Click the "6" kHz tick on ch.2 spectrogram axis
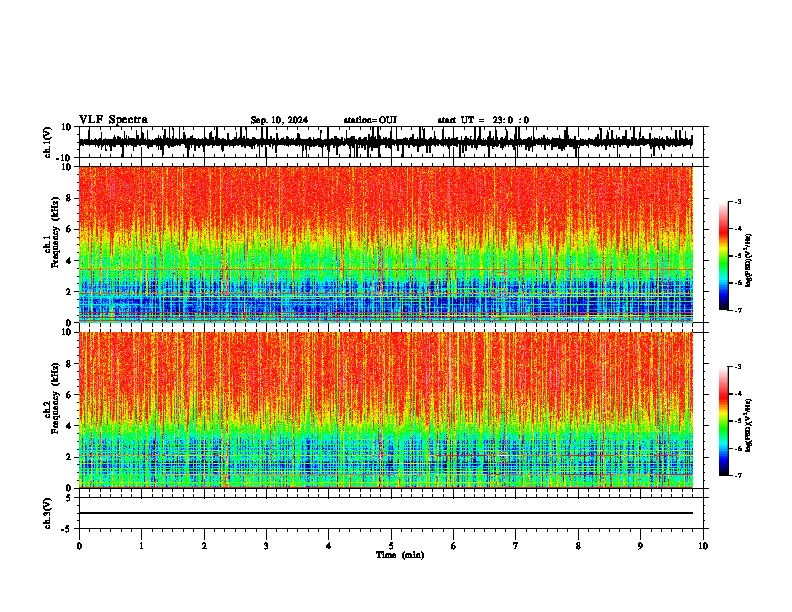 70,395
